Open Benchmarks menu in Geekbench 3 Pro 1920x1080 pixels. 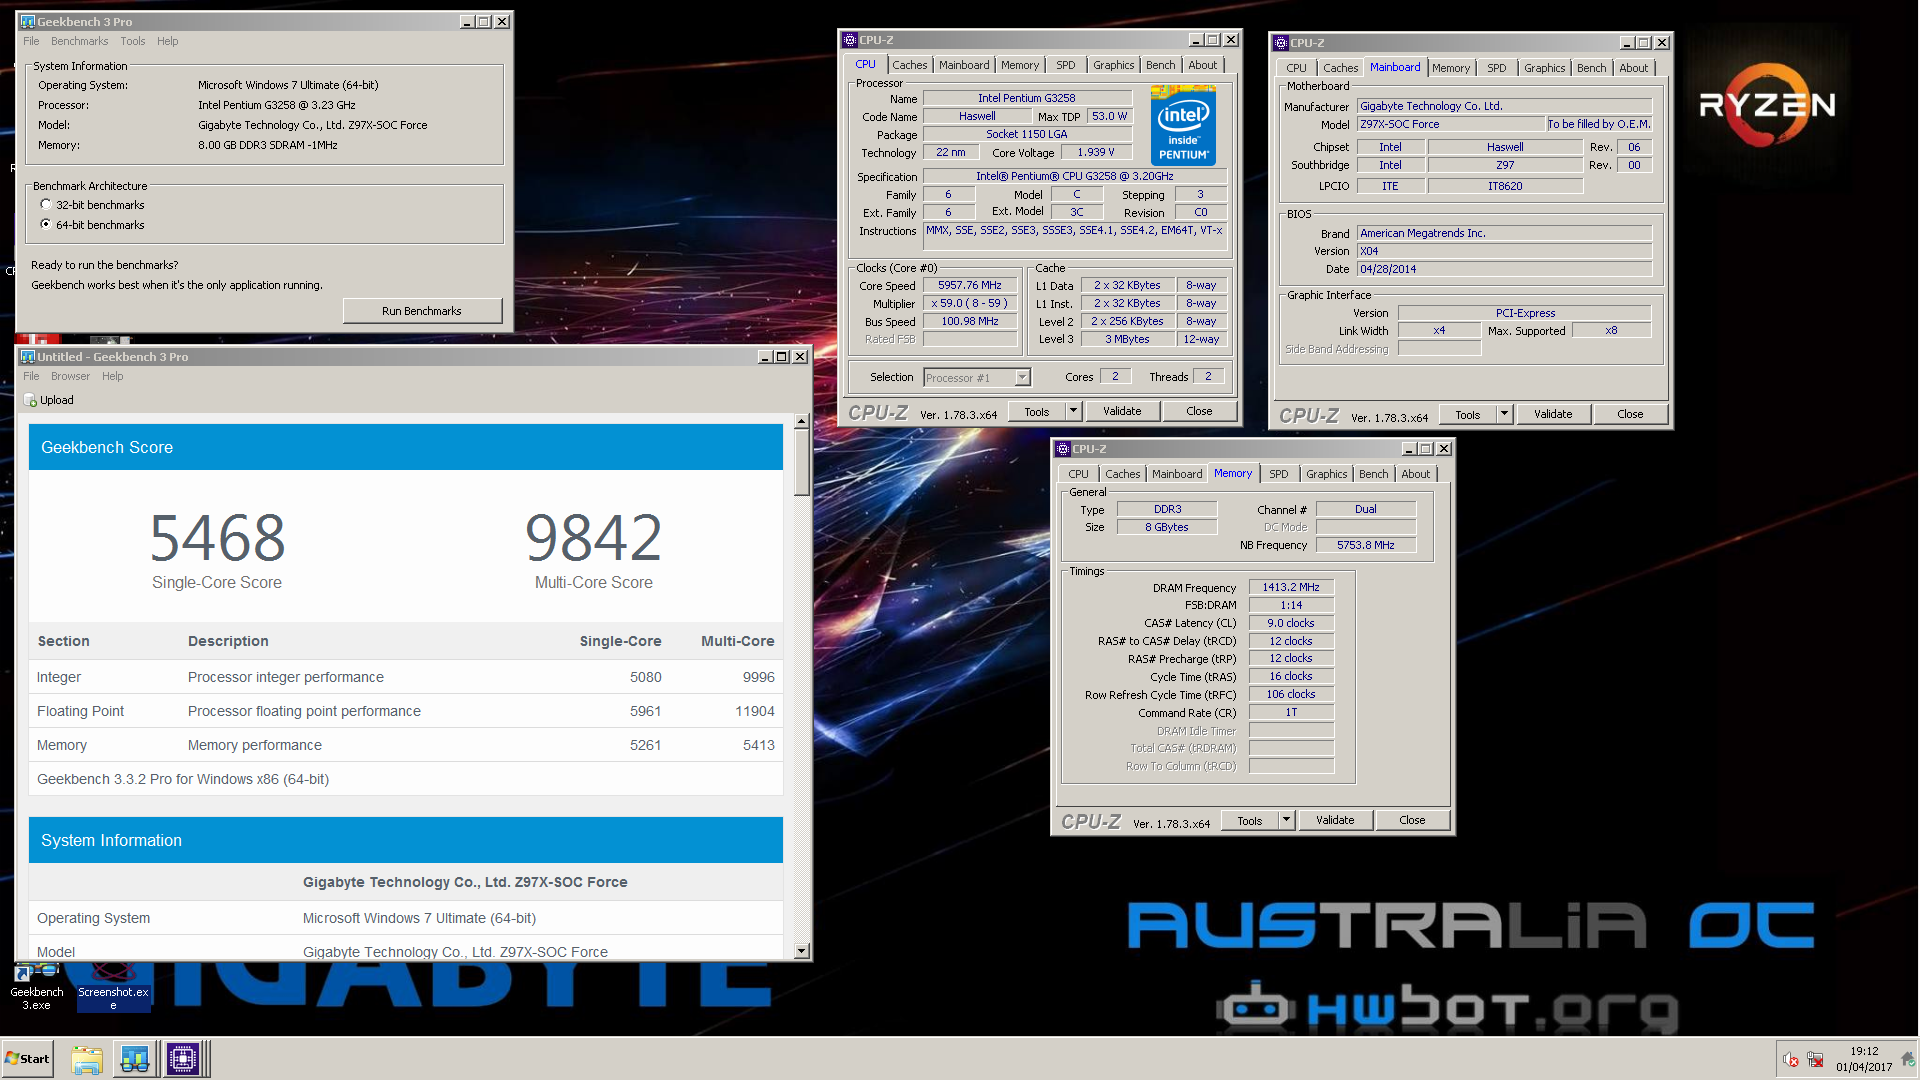79,41
